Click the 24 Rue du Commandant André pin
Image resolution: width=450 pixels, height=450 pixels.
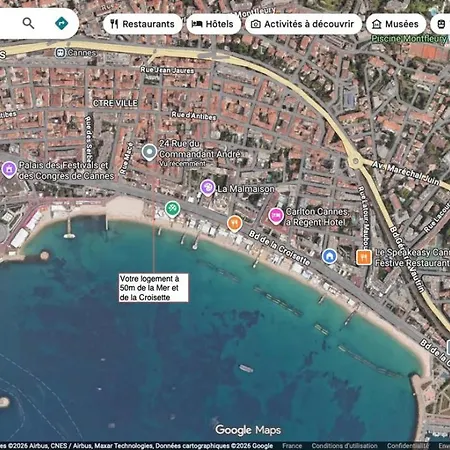(149, 152)
